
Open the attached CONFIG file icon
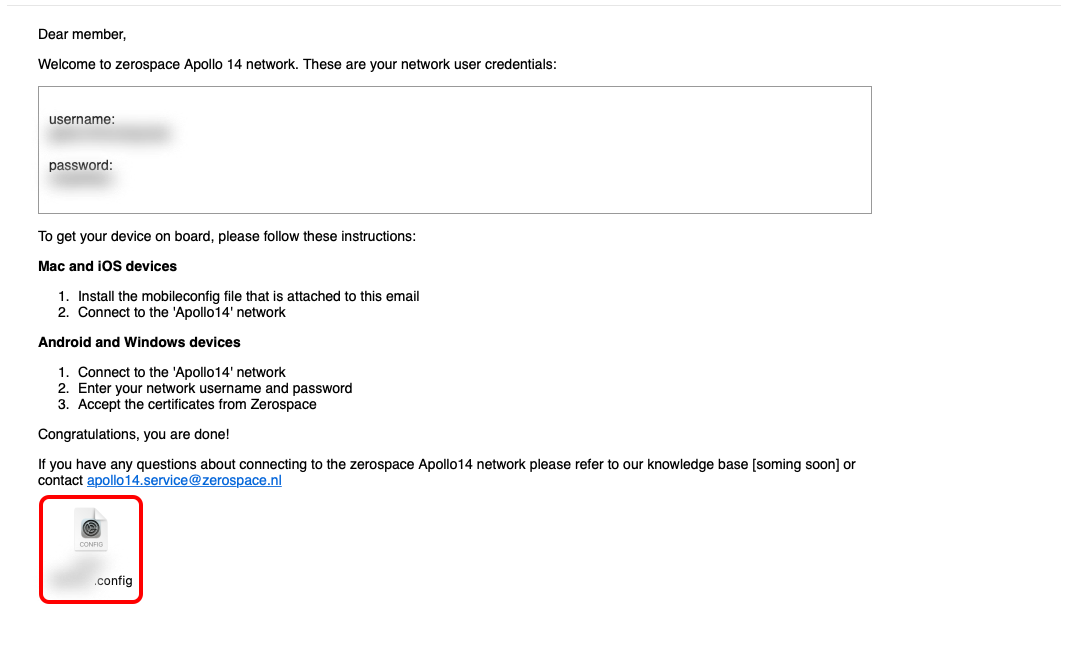click(x=91, y=529)
